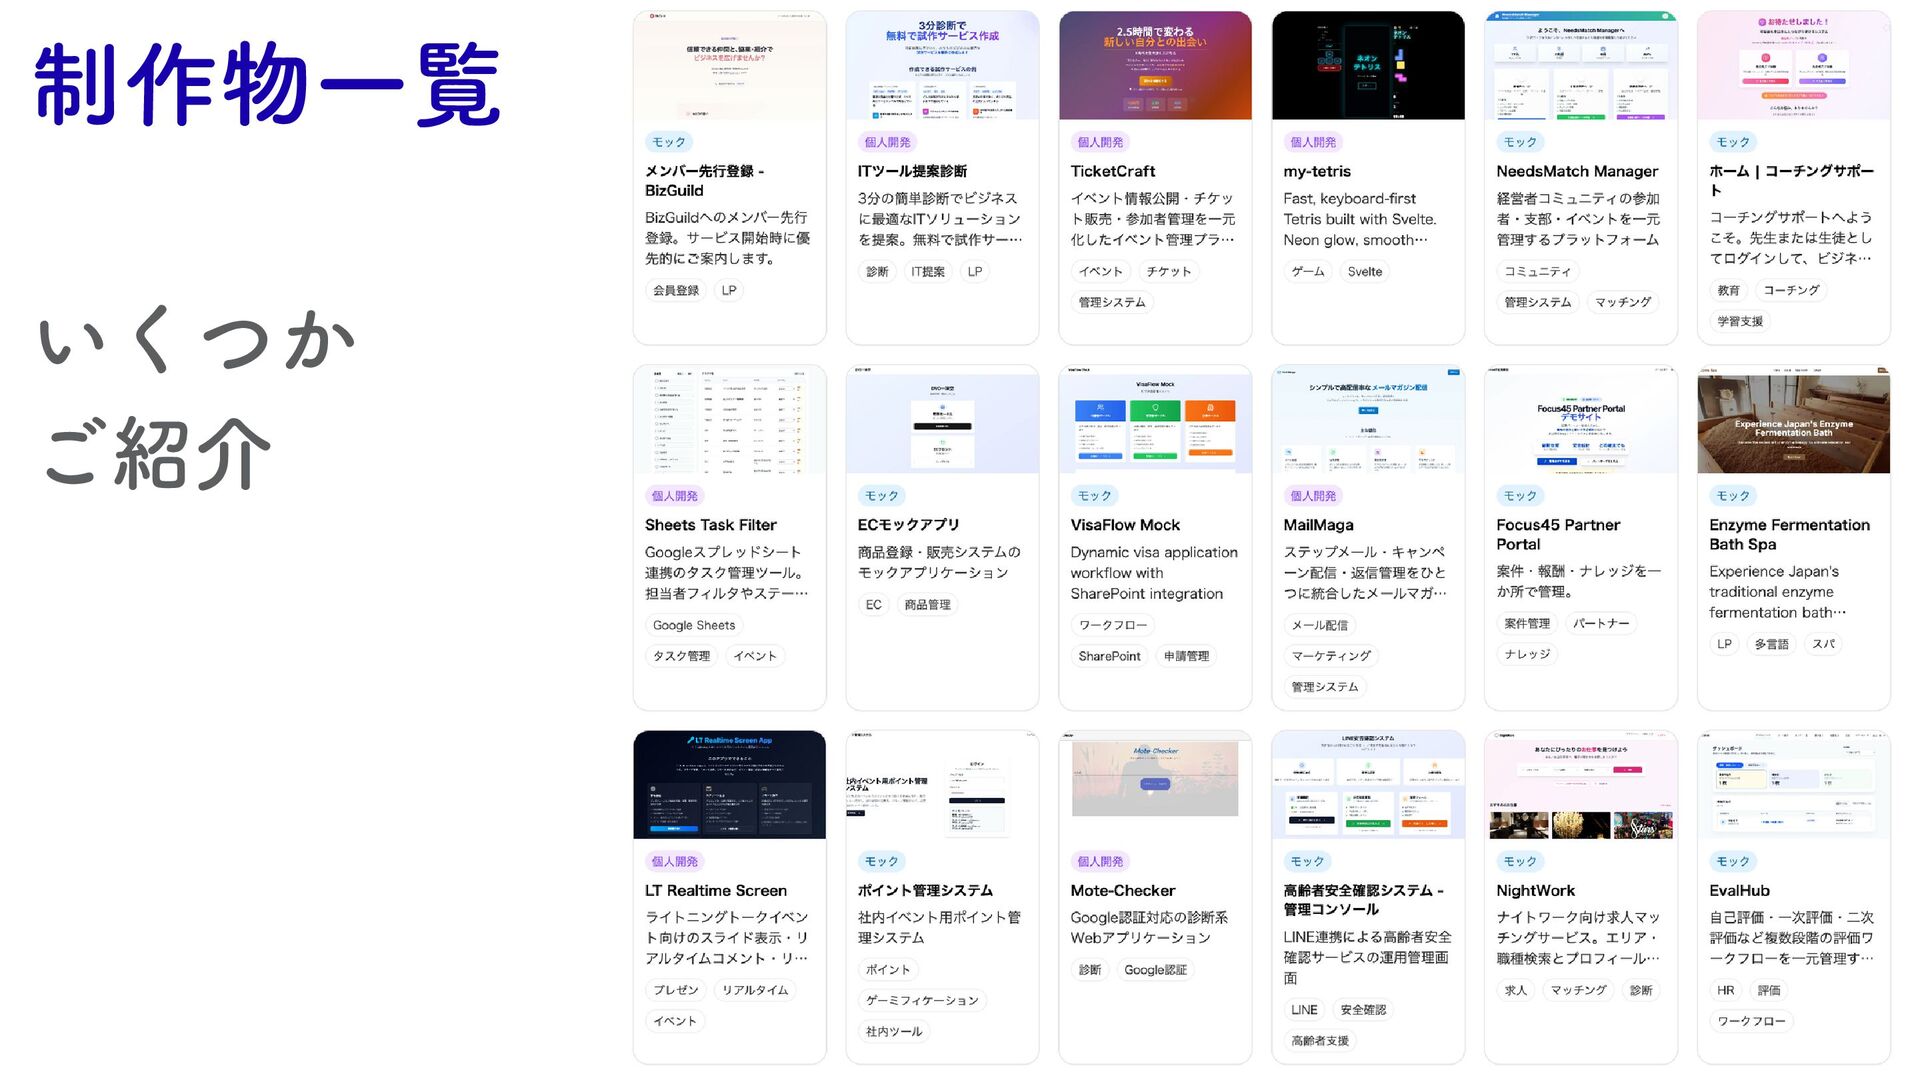The width and height of the screenshot is (1920, 1080).
Task: Click the 個人開発 badge on TicketCraft
Action: [1100, 142]
